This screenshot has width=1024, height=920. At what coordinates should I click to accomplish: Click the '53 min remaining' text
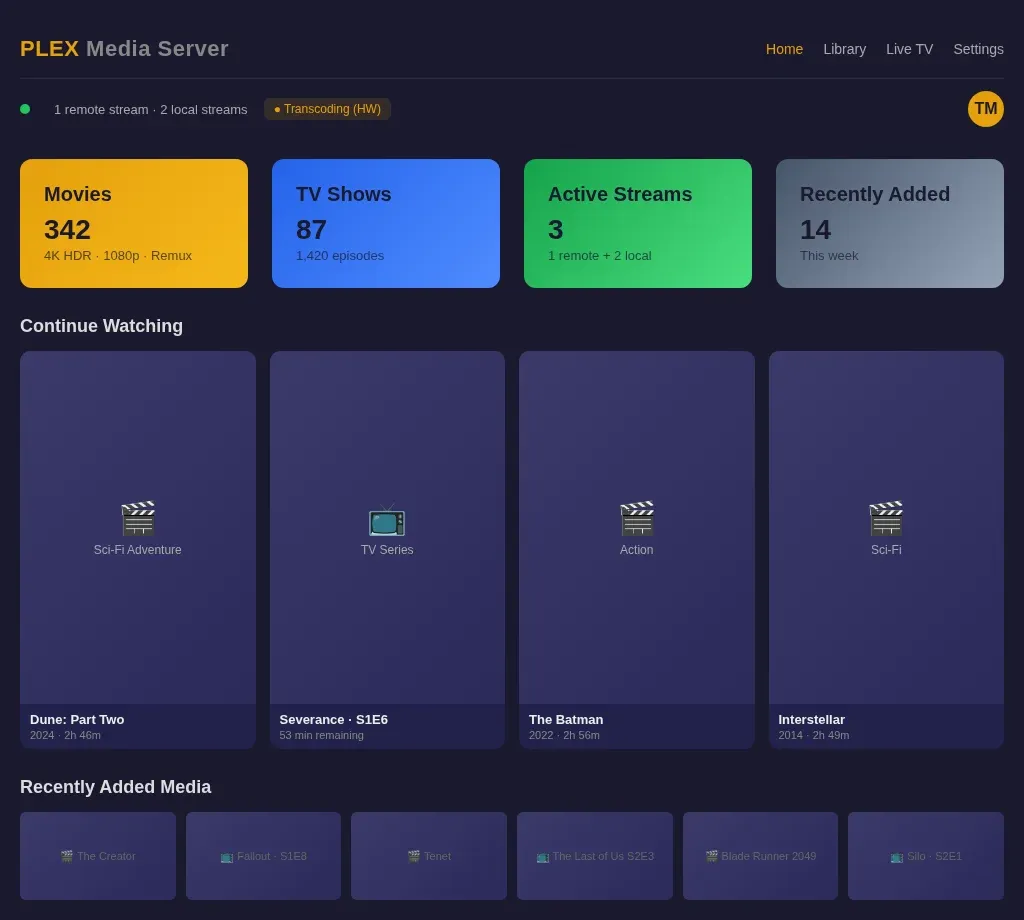pos(321,735)
